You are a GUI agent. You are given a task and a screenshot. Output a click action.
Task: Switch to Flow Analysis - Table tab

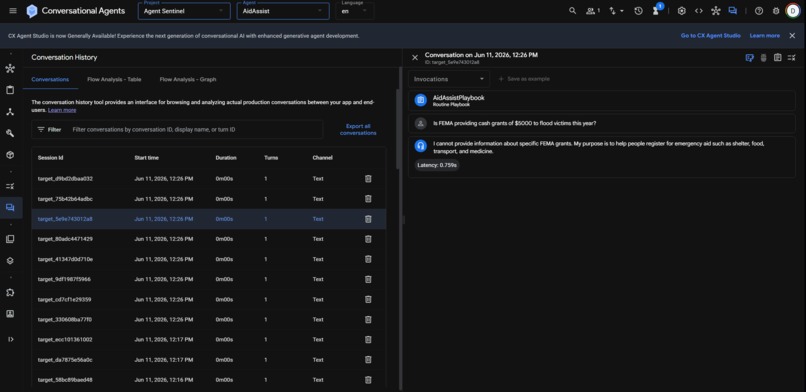click(x=114, y=80)
